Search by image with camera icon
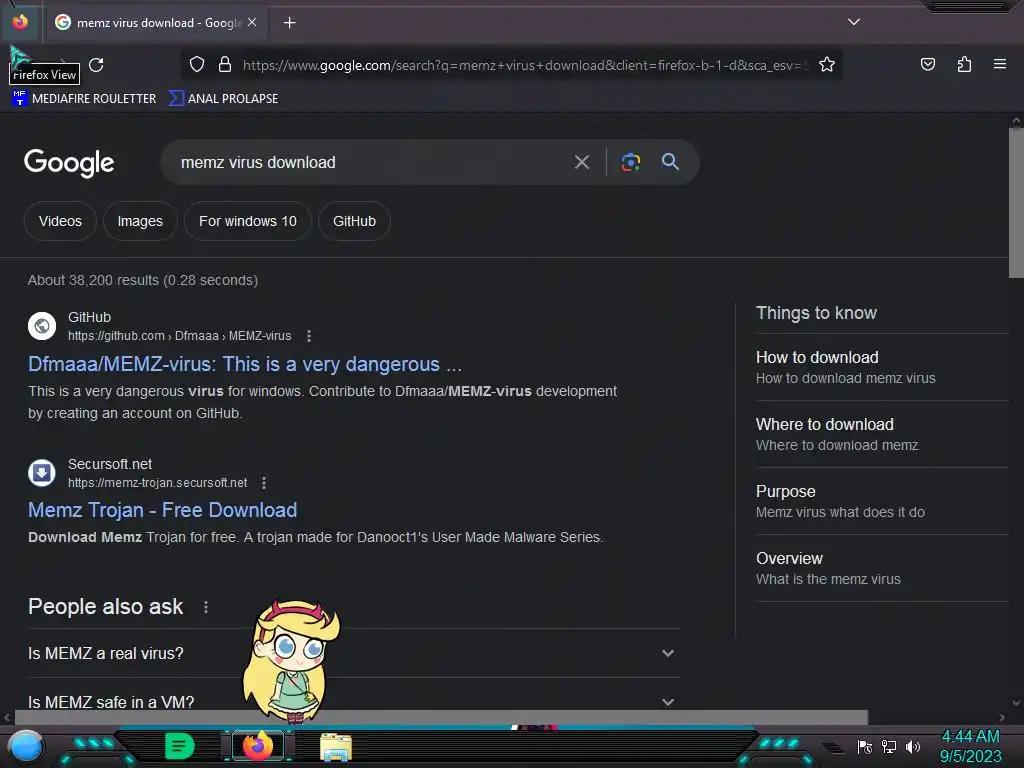Image resolution: width=1024 pixels, height=768 pixels. (x=630, y=162)
